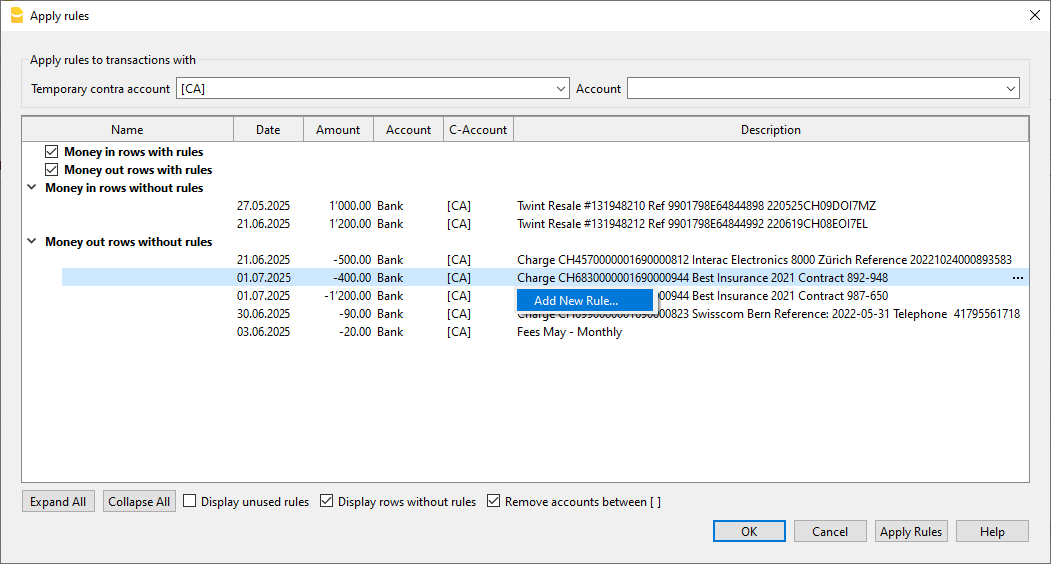Enable Display unused rules checkbox
The width and height of the screenshot is (1051, 564).
point(190,502)
